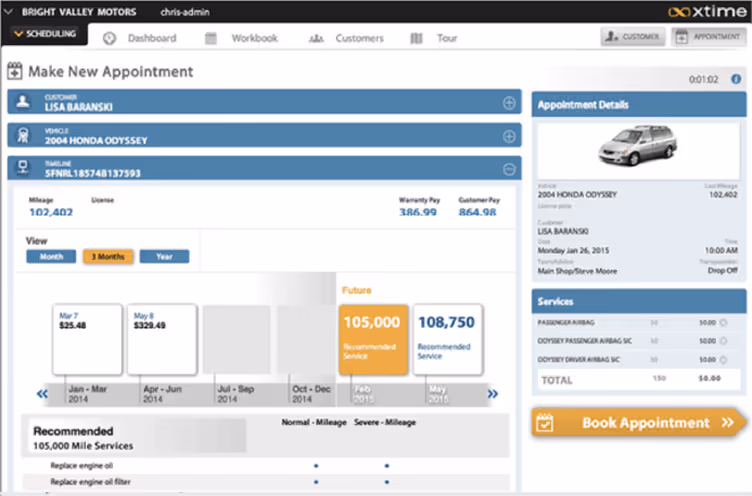Click the Jan - Mar 2014 timeline label
The image size is (752, 496).
point(88,394)
